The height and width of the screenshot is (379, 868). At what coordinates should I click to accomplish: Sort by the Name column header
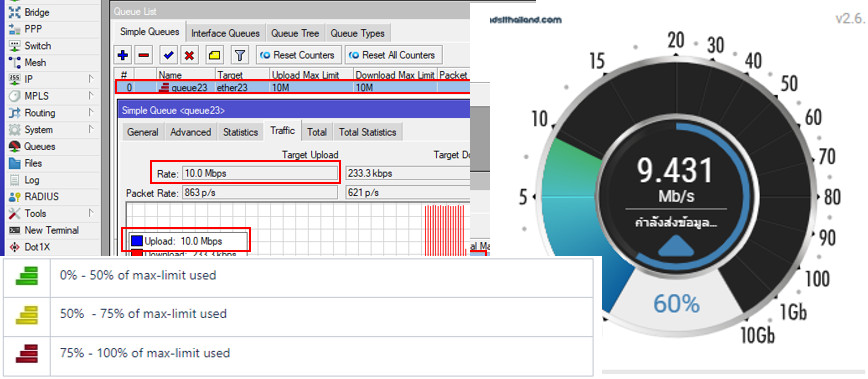[x=185, y=75]
